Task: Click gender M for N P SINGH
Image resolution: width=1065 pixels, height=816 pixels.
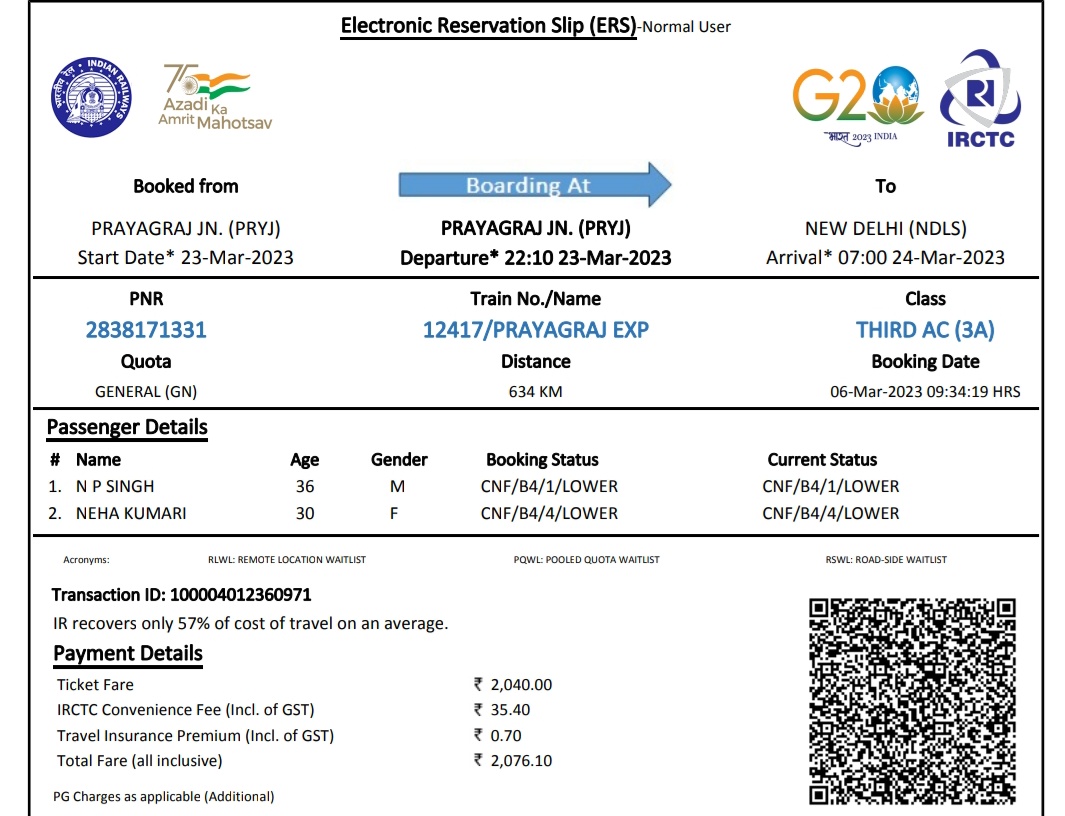Action: pos(397,486)
